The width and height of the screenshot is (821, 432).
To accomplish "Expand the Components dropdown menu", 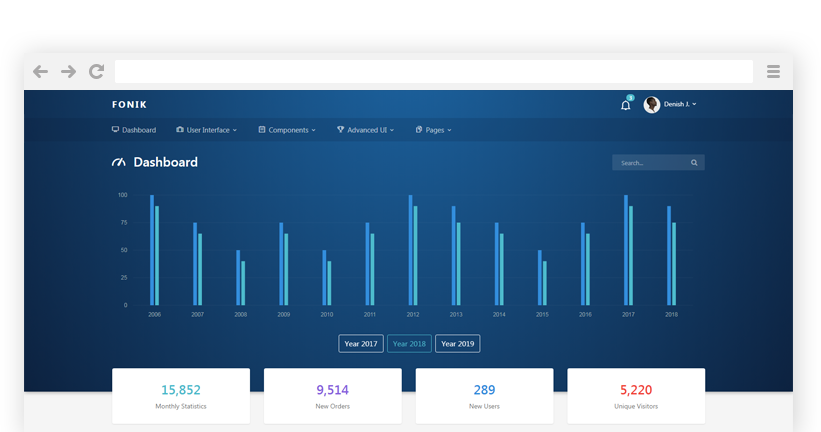I will click(x=287, y=130).
